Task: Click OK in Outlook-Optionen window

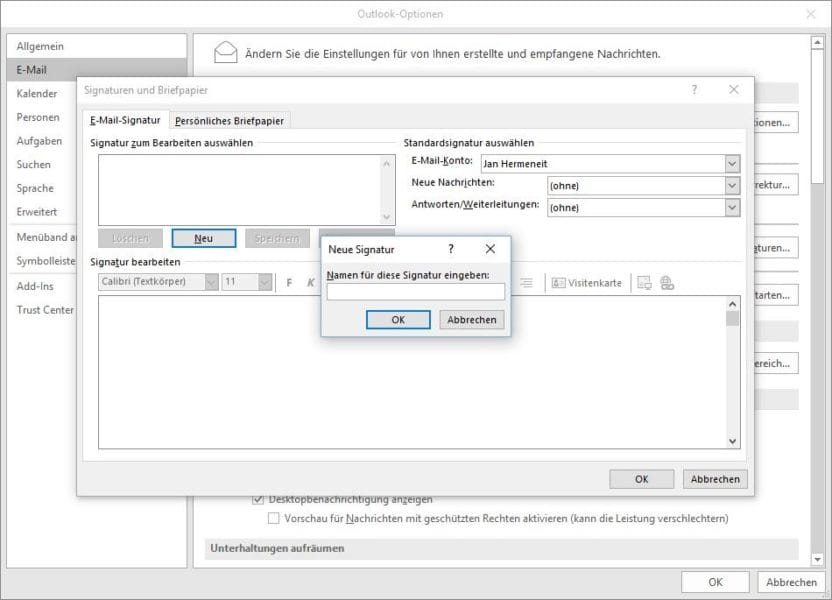Action: (715, 582)
